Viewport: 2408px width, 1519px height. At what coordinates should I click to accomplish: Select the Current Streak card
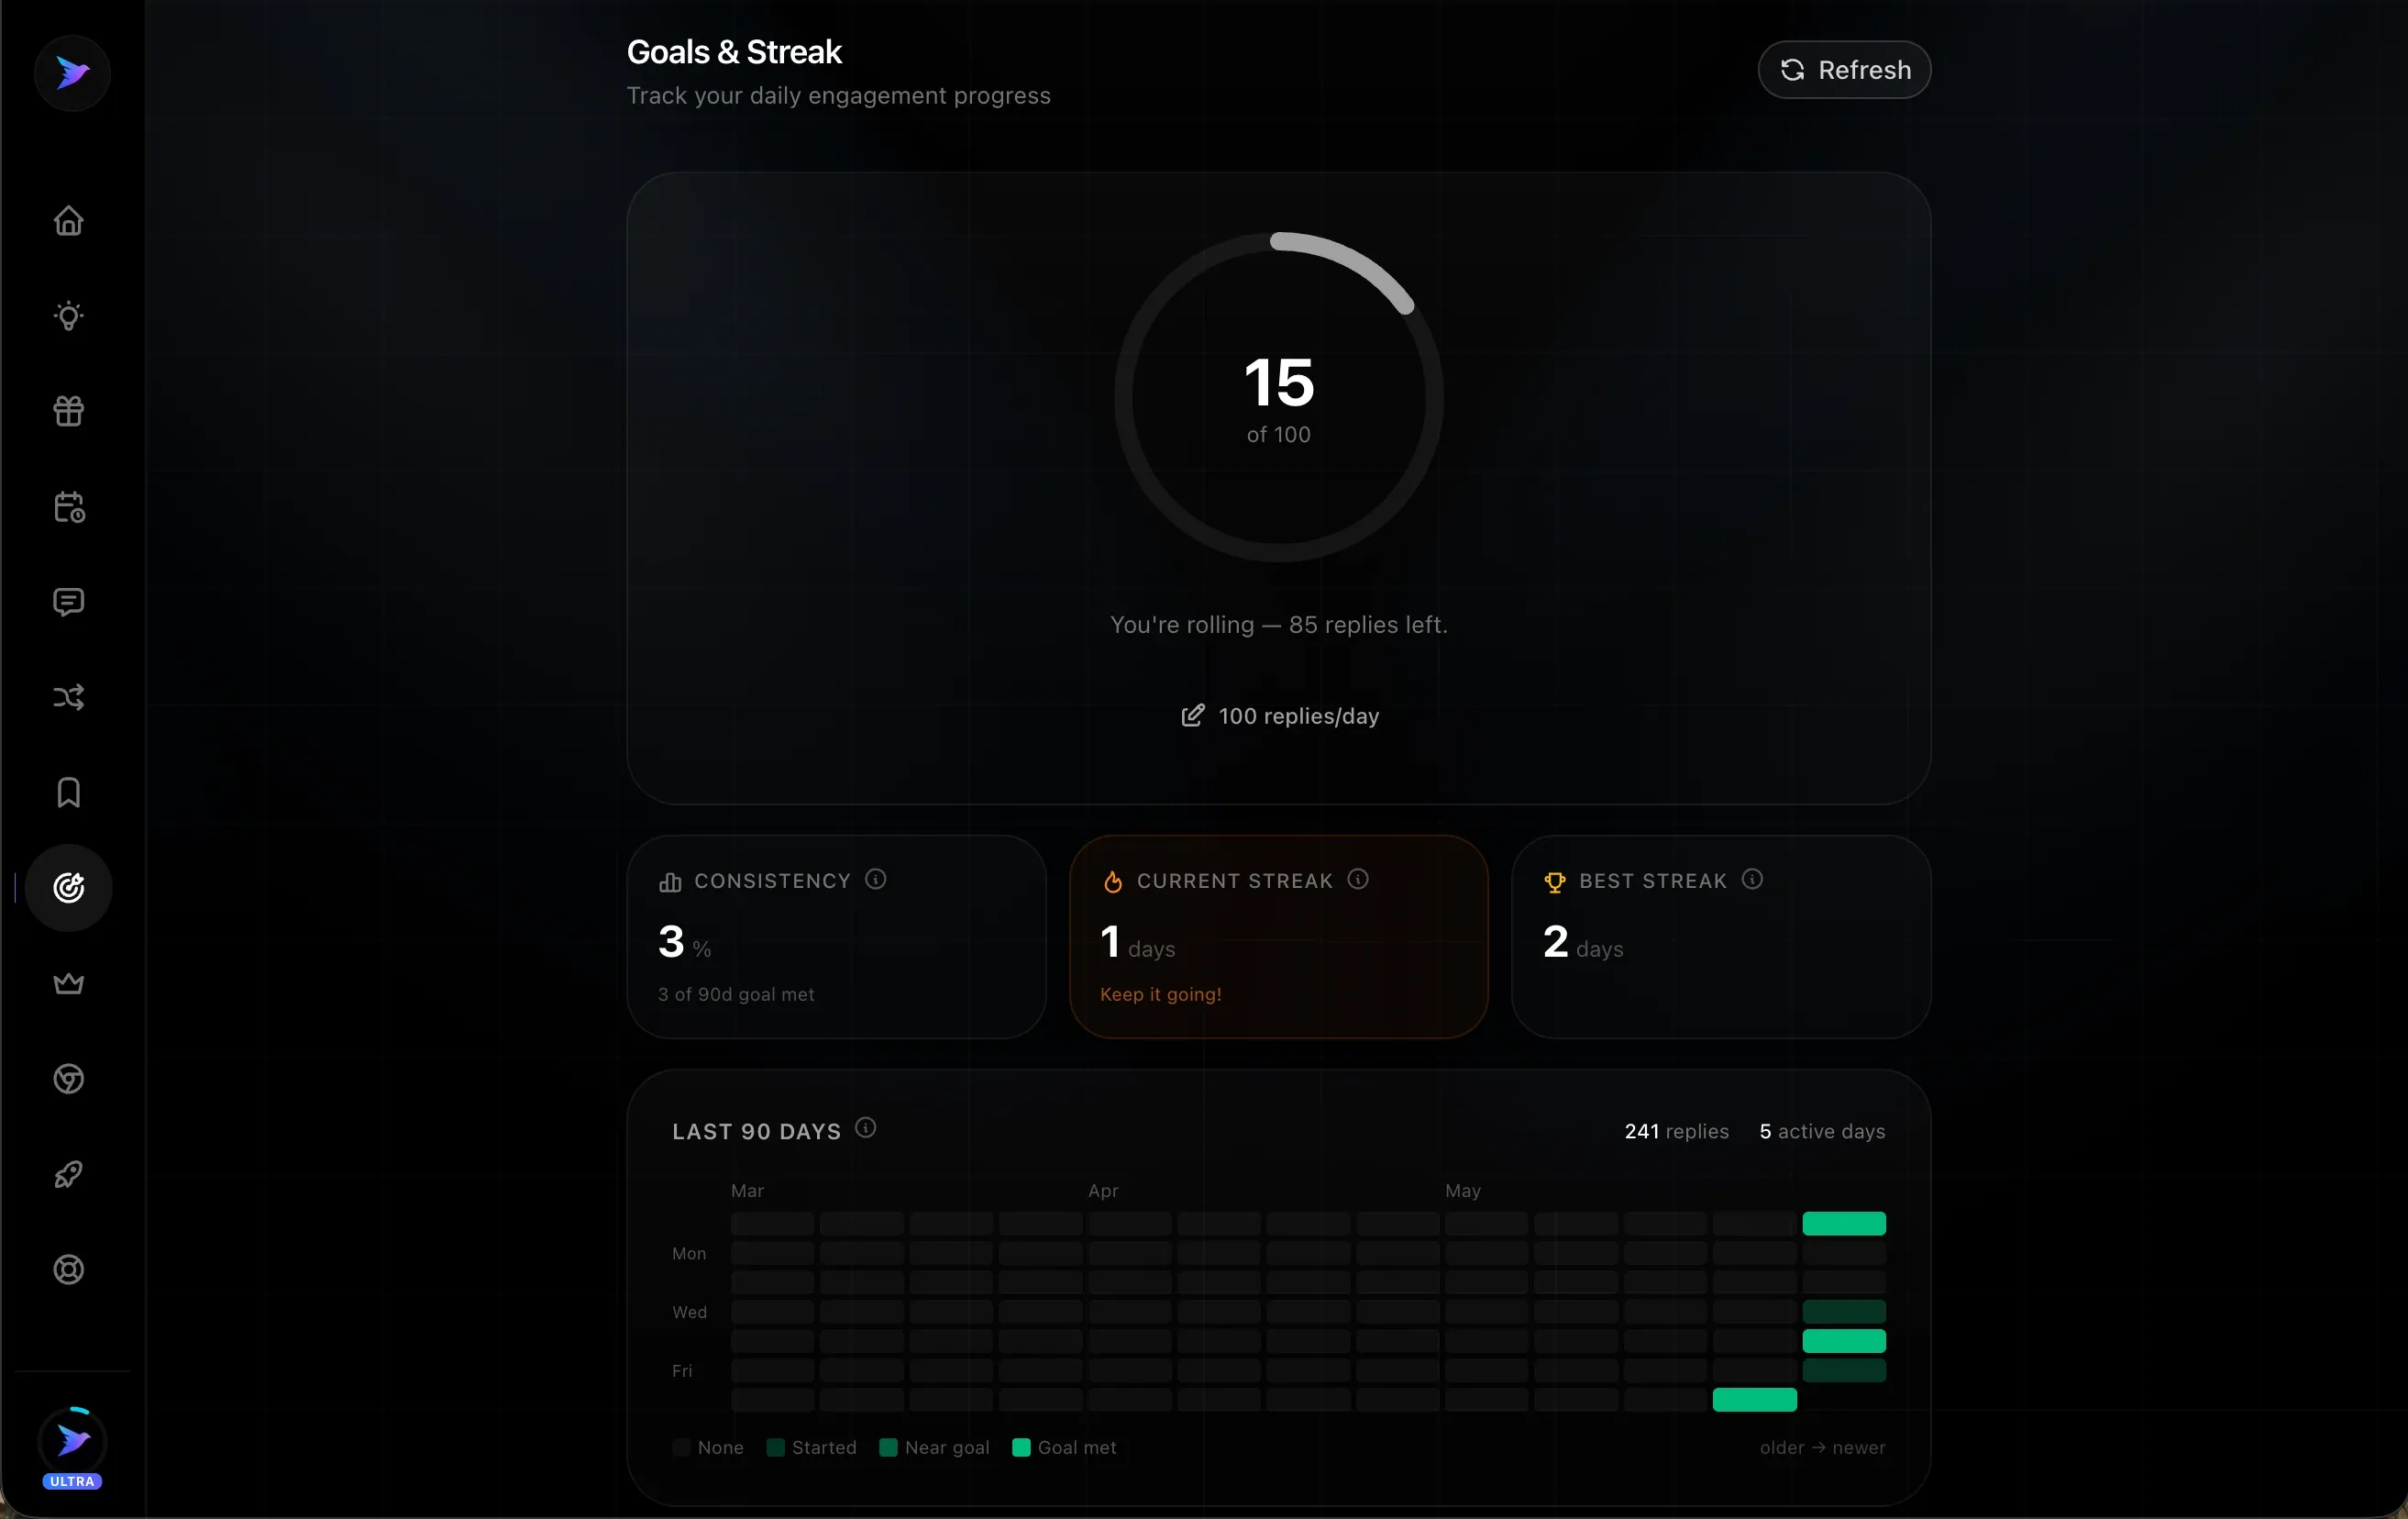tap(1279, 937)
